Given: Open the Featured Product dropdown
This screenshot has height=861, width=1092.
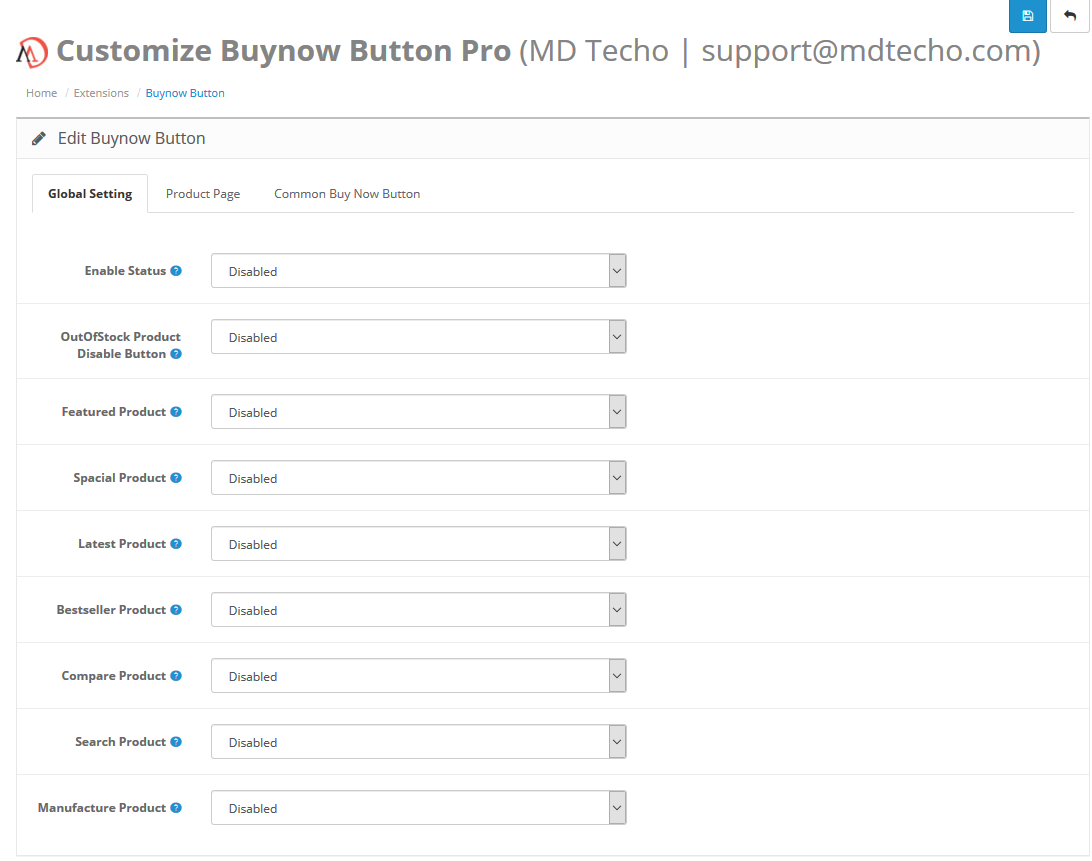Looking at the screenshot, I should [x=419, y=412].
